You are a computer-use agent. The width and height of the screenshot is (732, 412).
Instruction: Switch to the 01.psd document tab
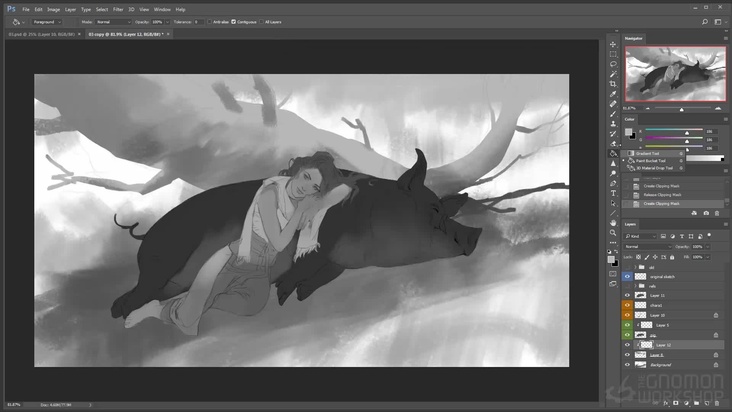(x=42, y=34)
